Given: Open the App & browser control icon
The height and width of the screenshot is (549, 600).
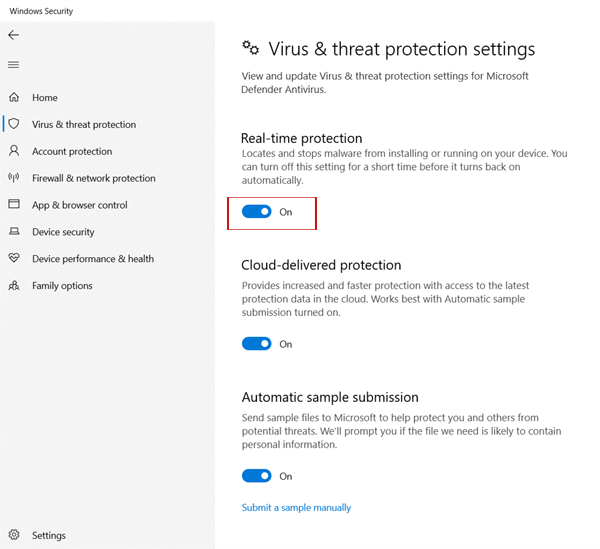Looking at the screenshot, I should 14,205.
